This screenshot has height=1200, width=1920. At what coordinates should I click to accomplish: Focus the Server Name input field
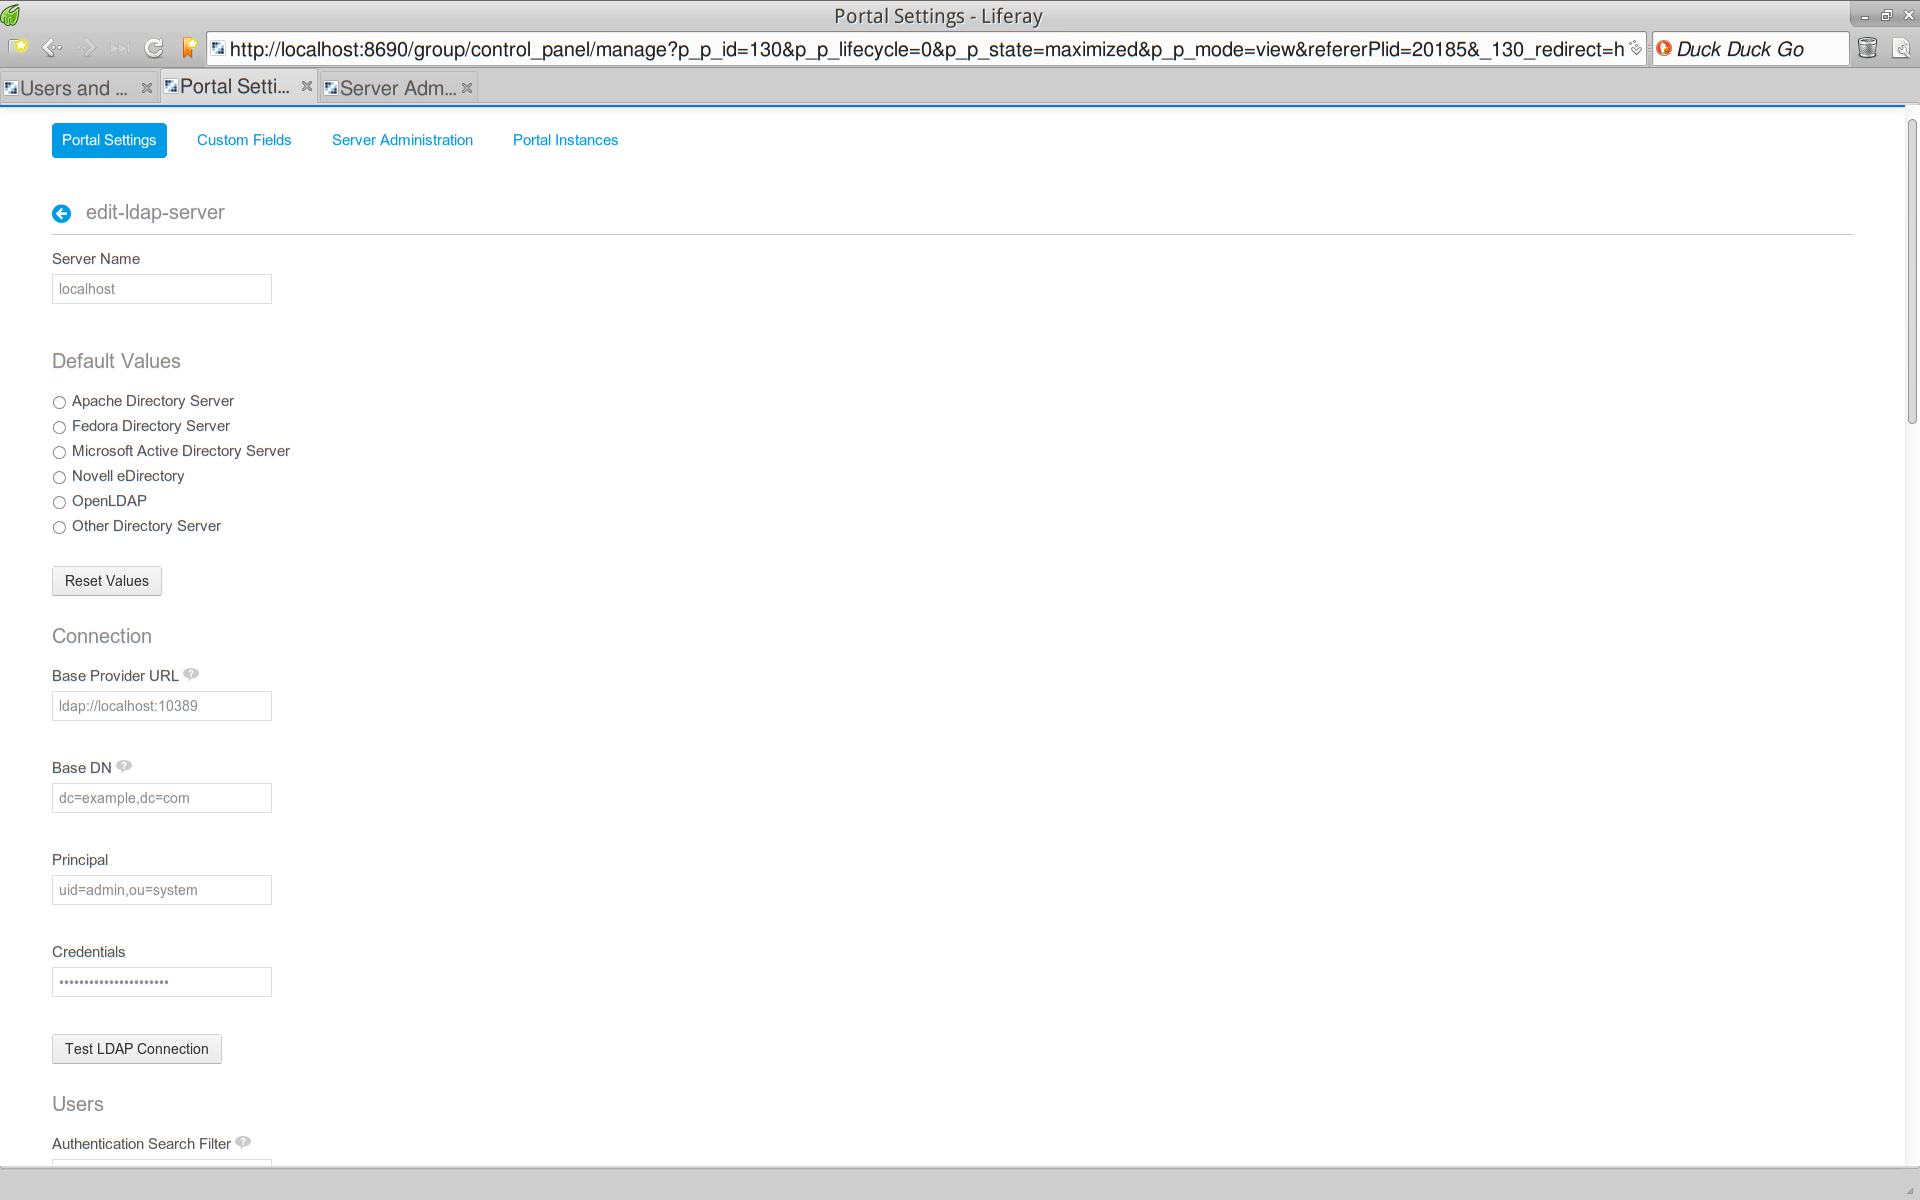point(162,289)
